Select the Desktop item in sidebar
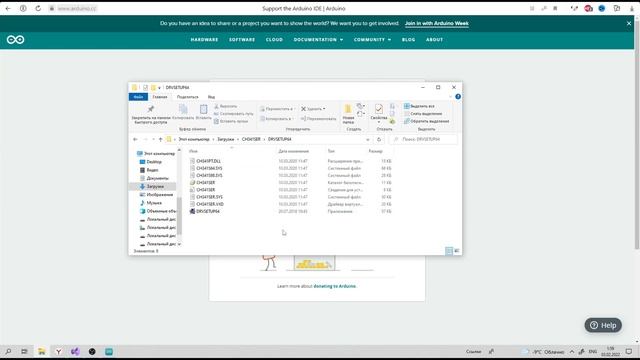 coord(154,162)
